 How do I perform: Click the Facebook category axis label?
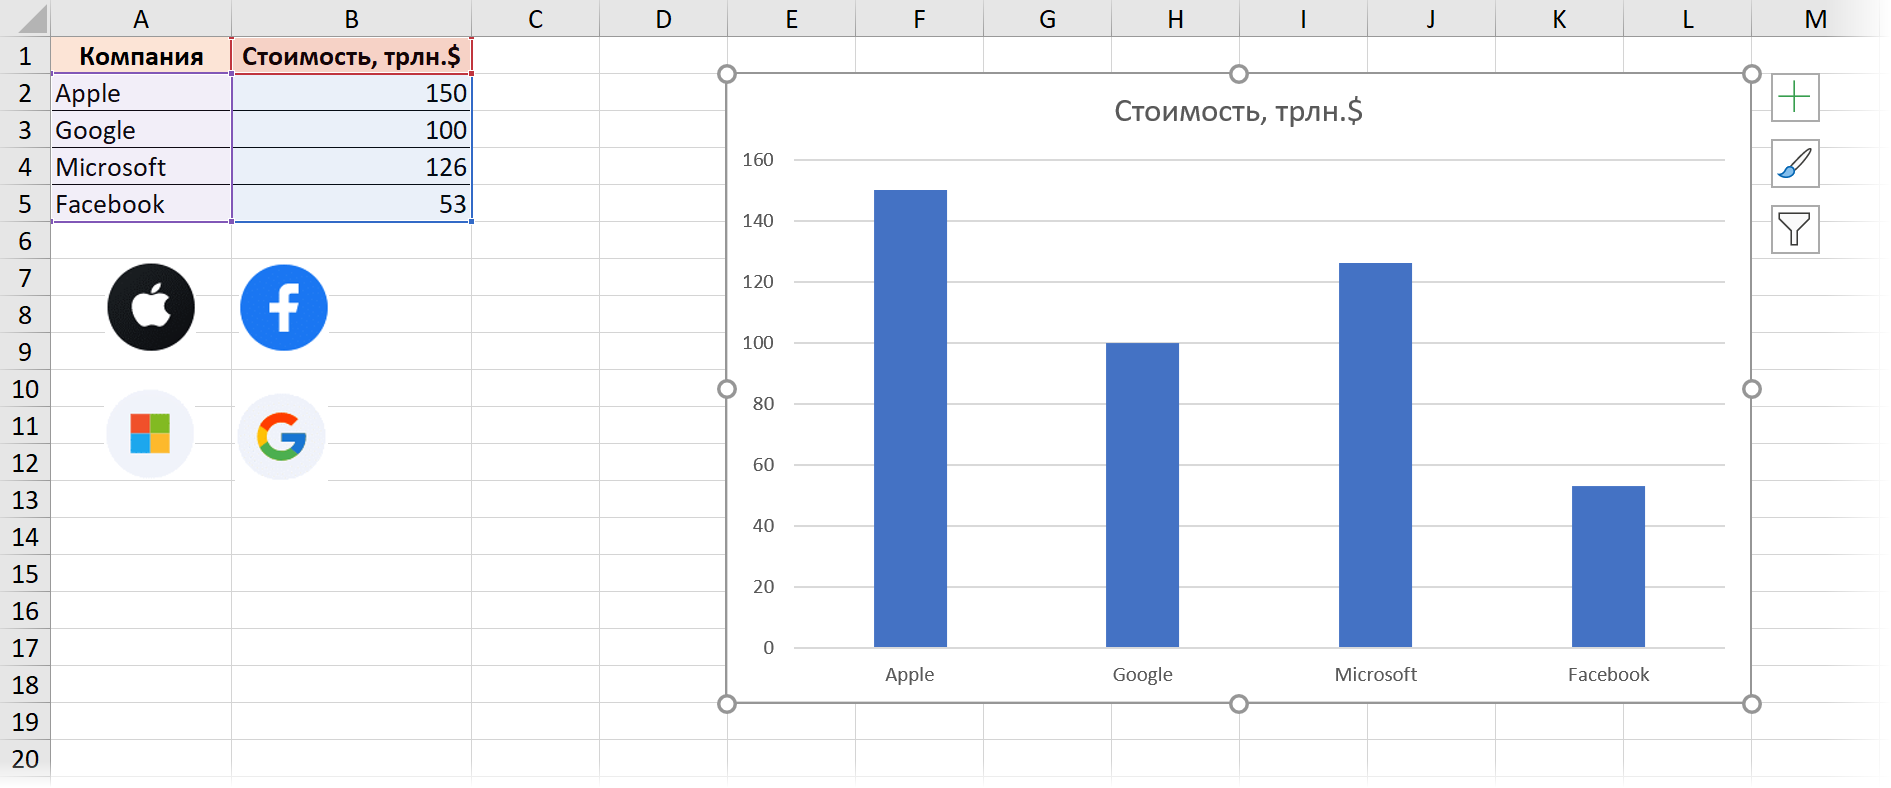(1608, 675)
